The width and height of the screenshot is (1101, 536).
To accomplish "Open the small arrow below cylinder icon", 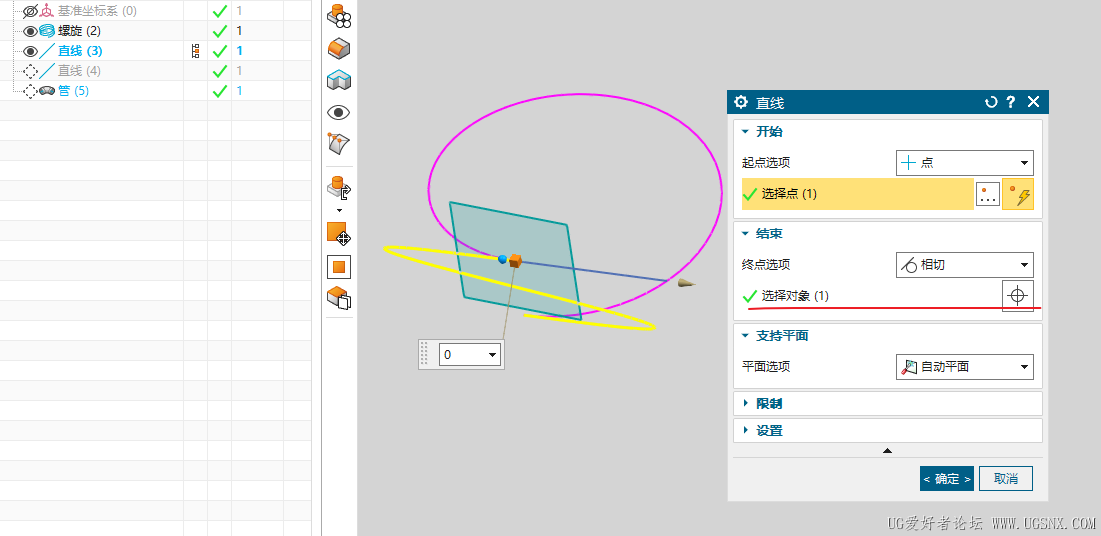I will pos(339,210).
